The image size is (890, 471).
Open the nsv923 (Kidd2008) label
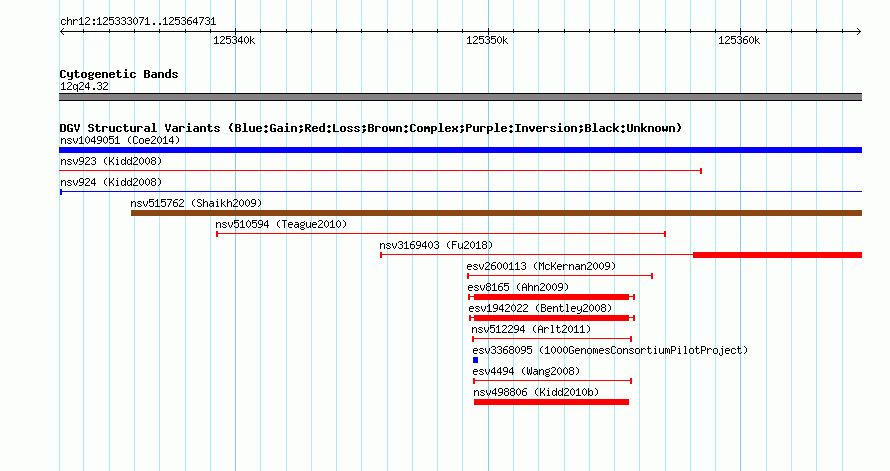pyautogui.click(x=111, y=161)
